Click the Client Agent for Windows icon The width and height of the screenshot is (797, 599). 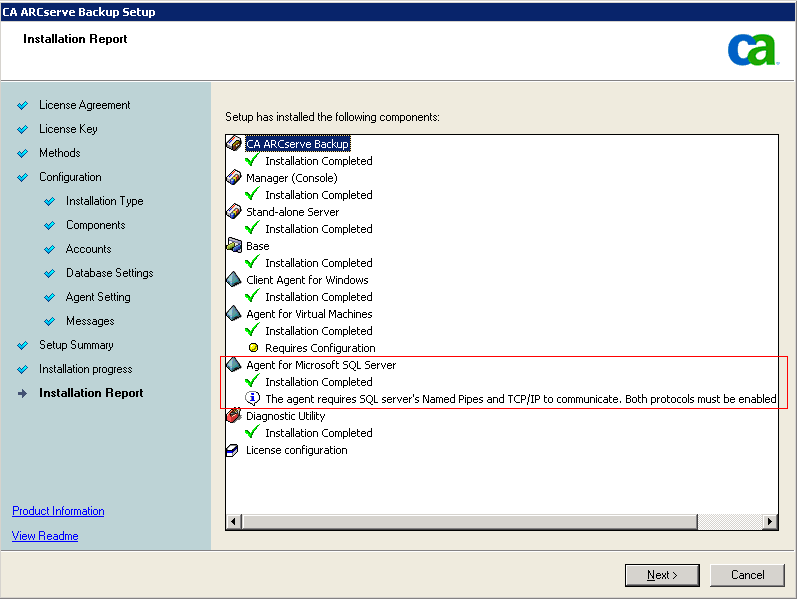click(x=234, y=280)
